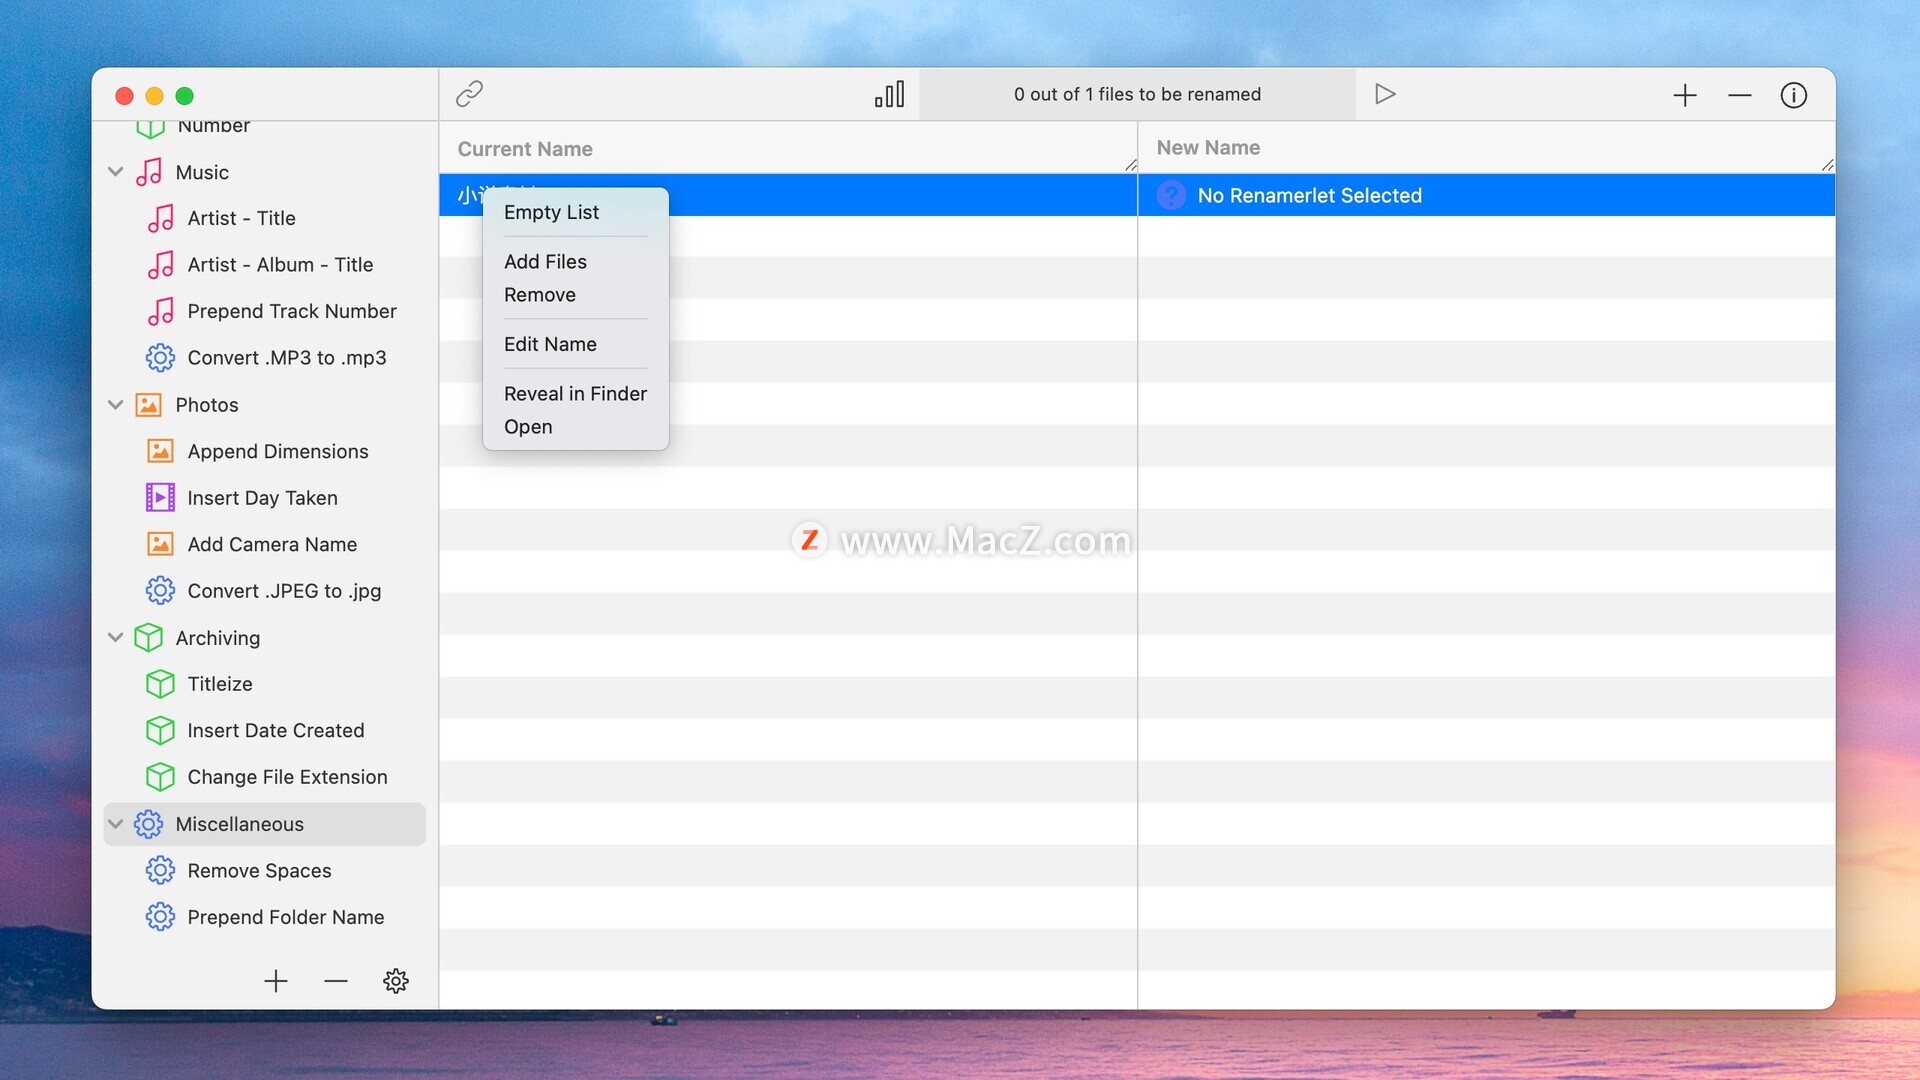Click the sidebar gear settings icon

point(396,981)
